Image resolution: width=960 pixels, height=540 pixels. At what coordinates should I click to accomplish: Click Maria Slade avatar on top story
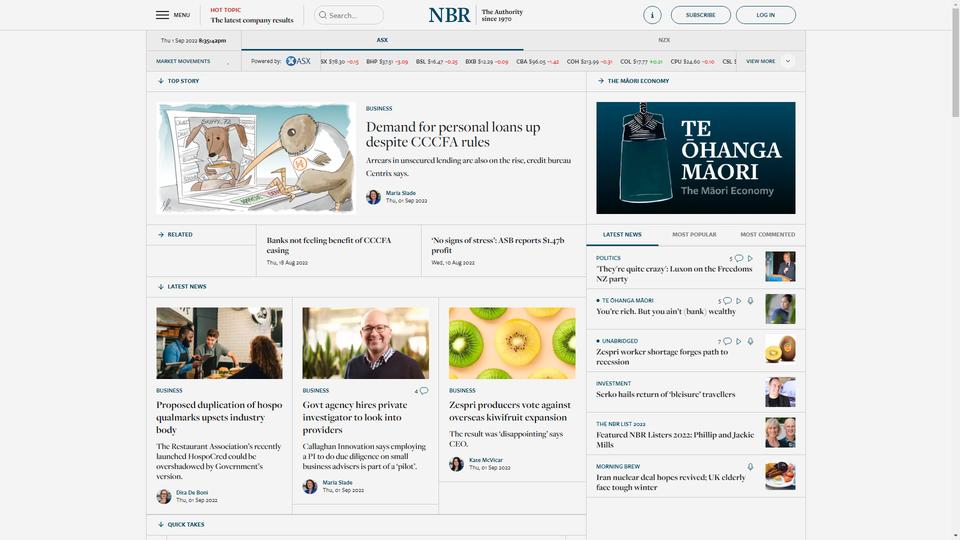pyautogui.click(x=373, y=197)
